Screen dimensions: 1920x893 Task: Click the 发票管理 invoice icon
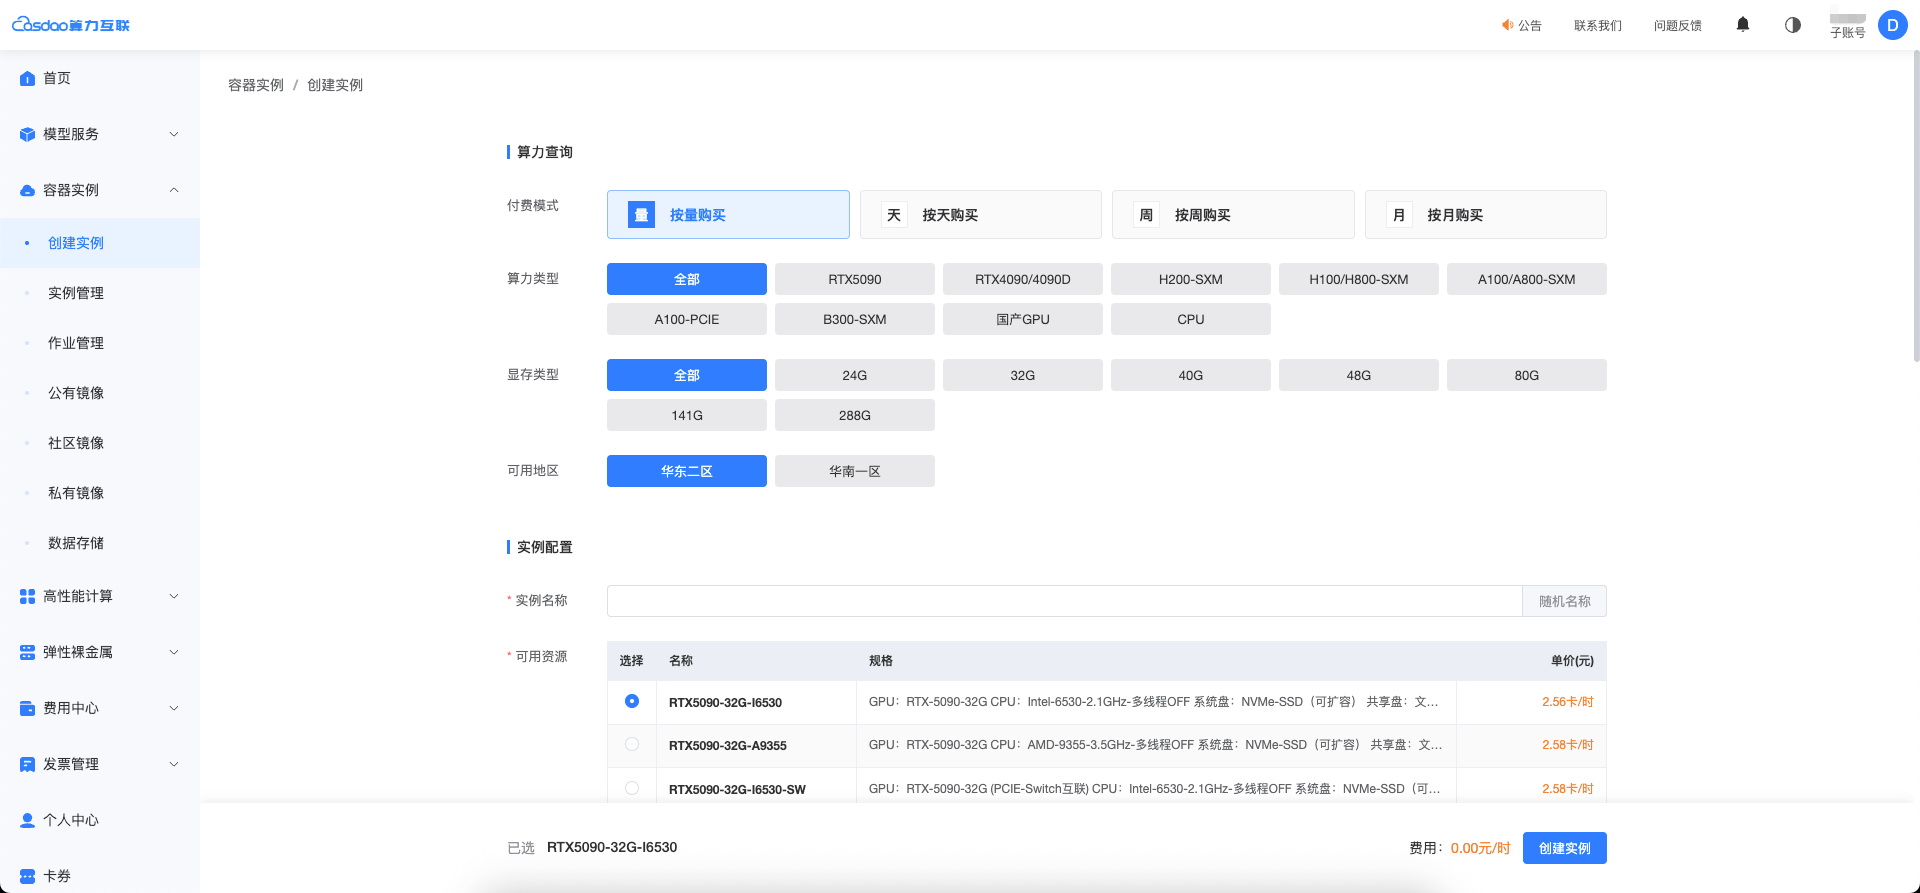(x=27, y=764)
